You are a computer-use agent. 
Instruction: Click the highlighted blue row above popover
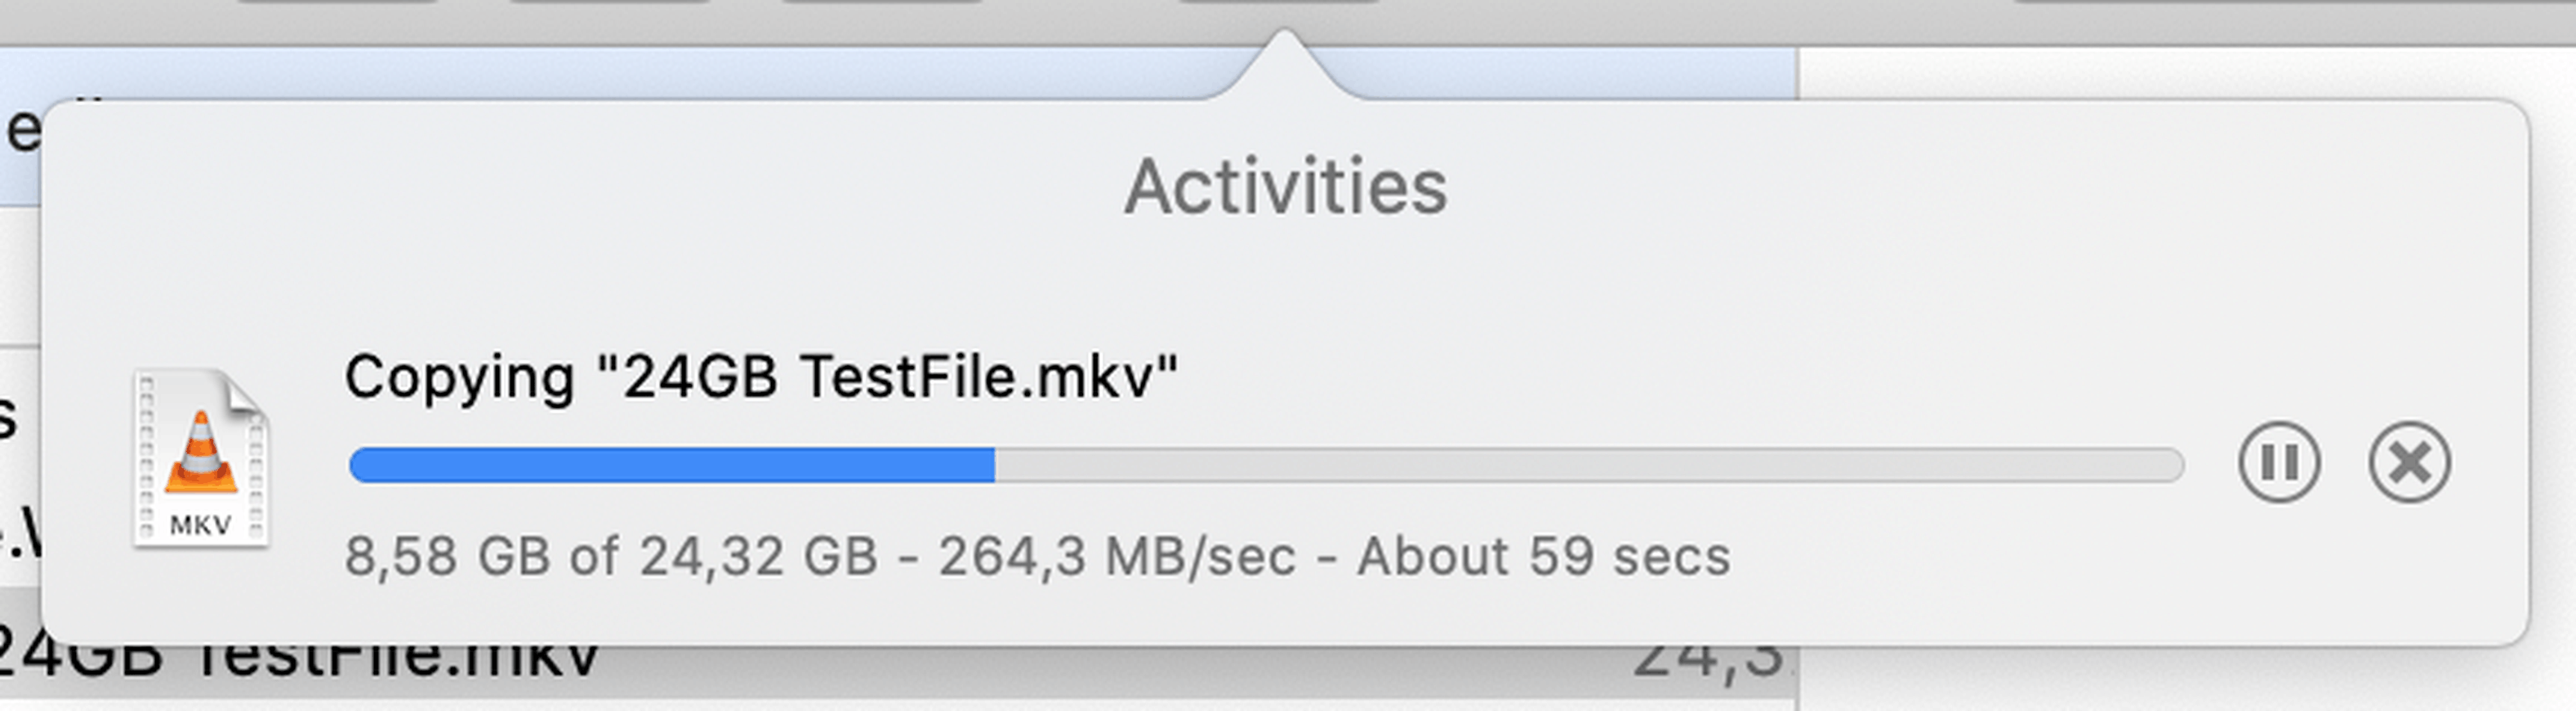pyautogui.click(x=700, y=72)
